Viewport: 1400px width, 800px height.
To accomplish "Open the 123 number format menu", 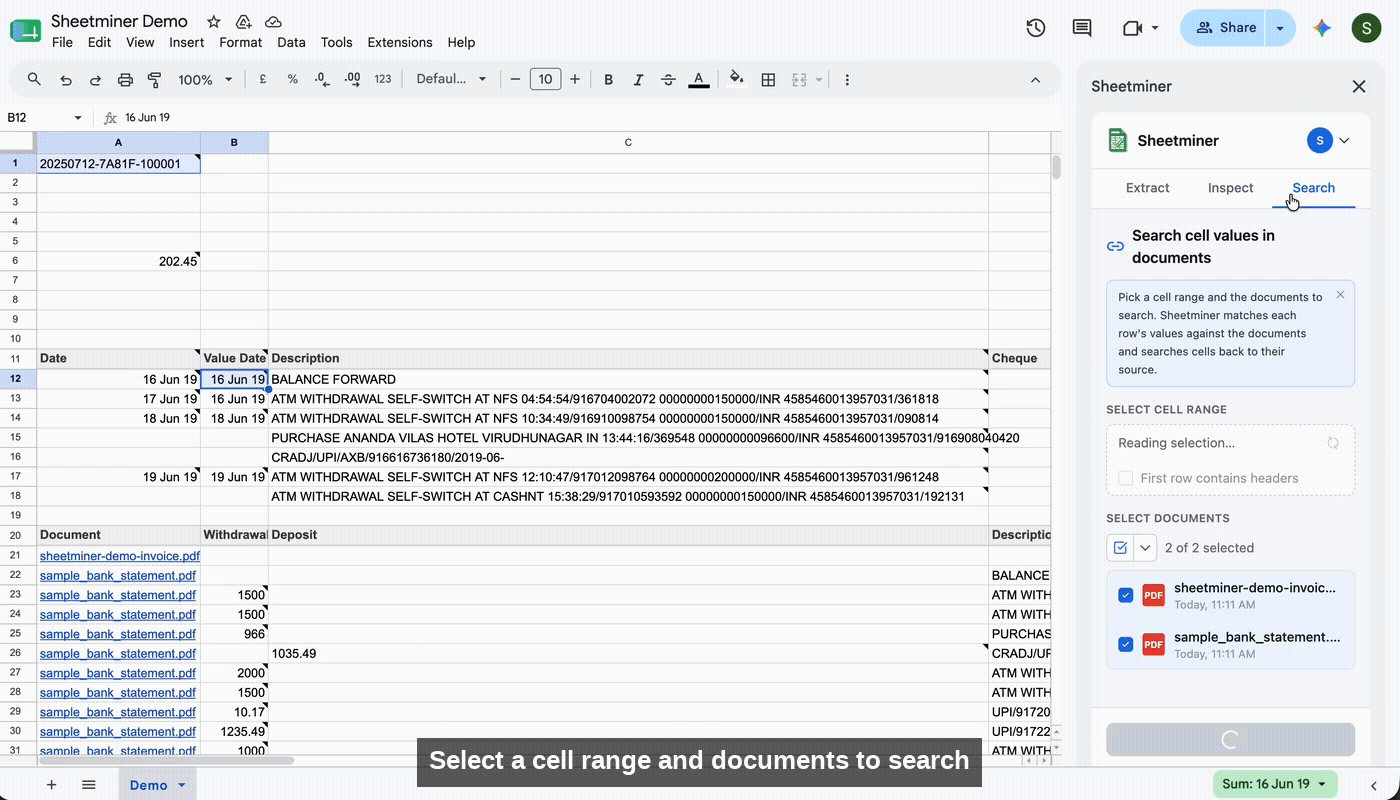I will 383,80.
